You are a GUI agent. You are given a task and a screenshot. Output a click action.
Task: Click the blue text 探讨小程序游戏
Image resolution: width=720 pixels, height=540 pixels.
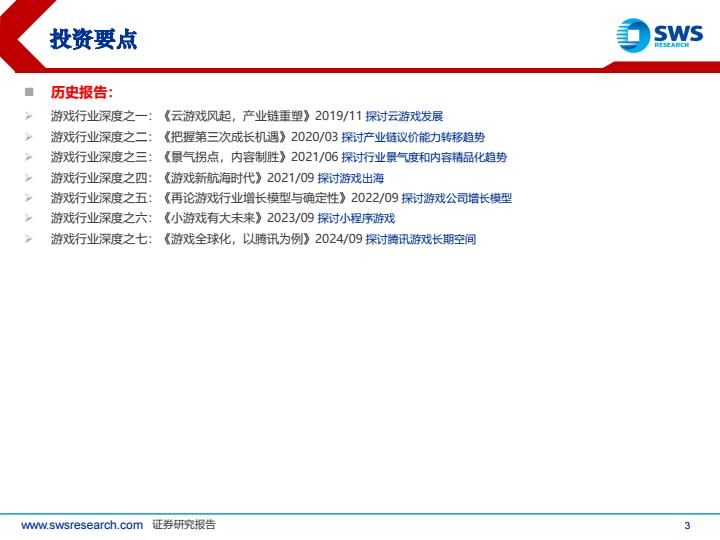click(x=356, y=218)
